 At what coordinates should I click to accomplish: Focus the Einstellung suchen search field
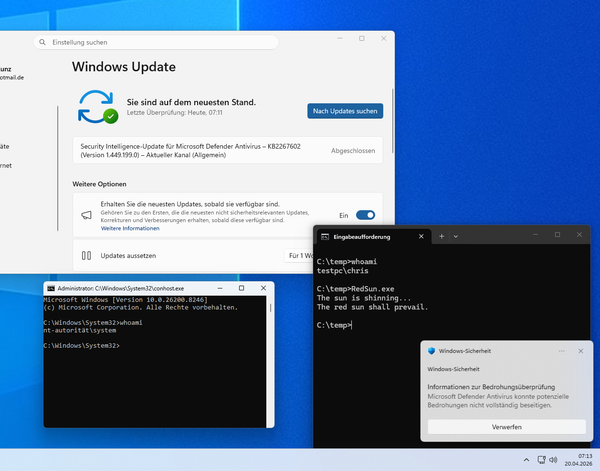pos(156,42)
